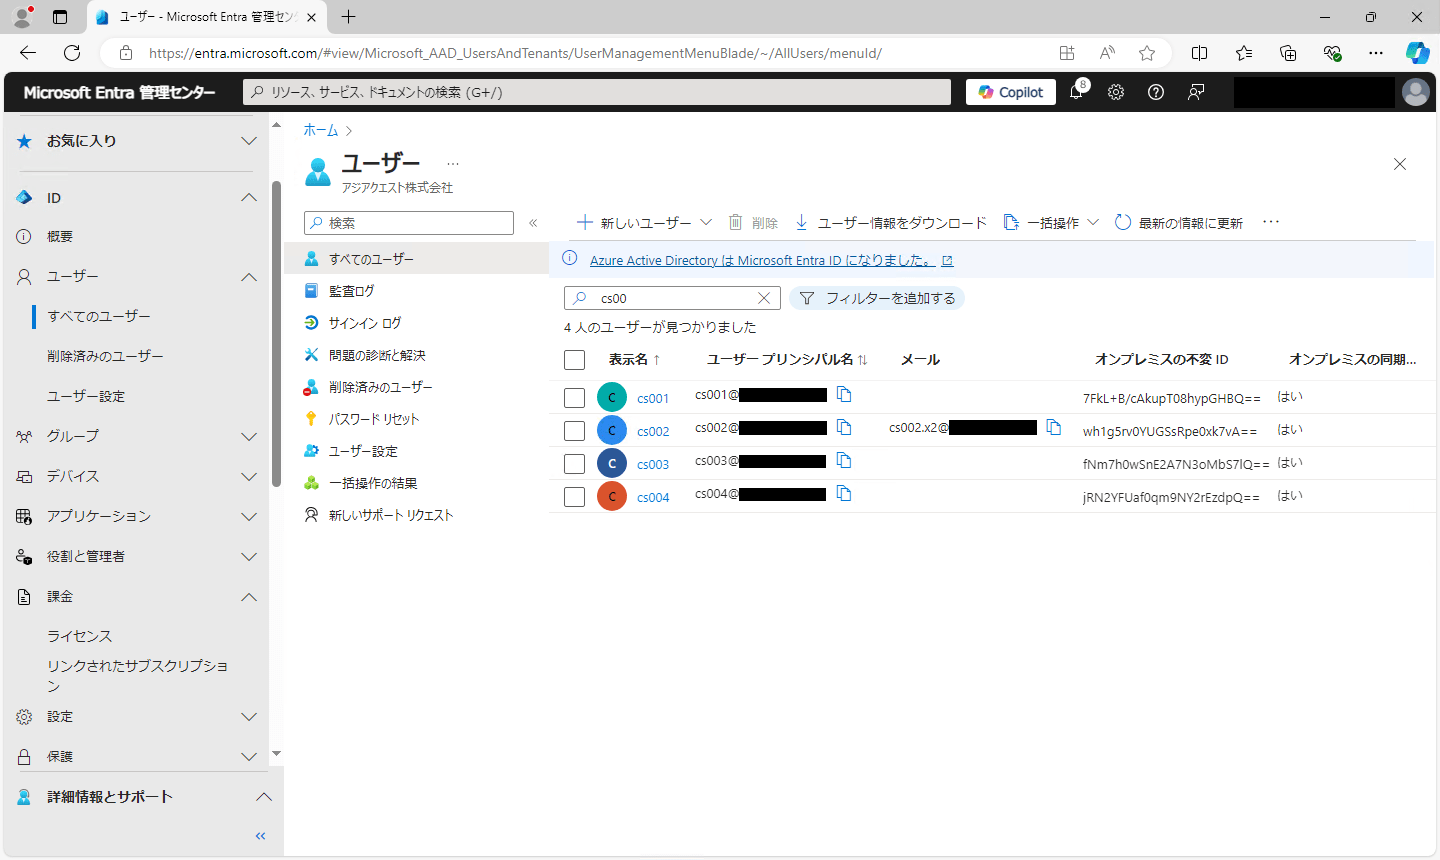This screenshot has height=860, width=1440.
Task: Expand the 設定 navigation group
Action: coord(249,717)
